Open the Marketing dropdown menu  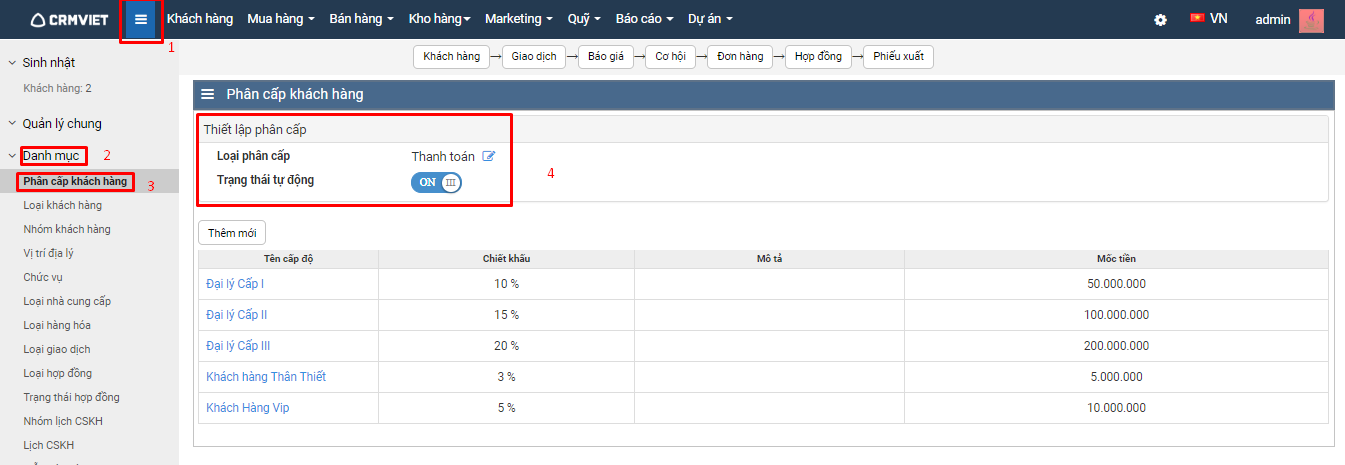(519, 19)
